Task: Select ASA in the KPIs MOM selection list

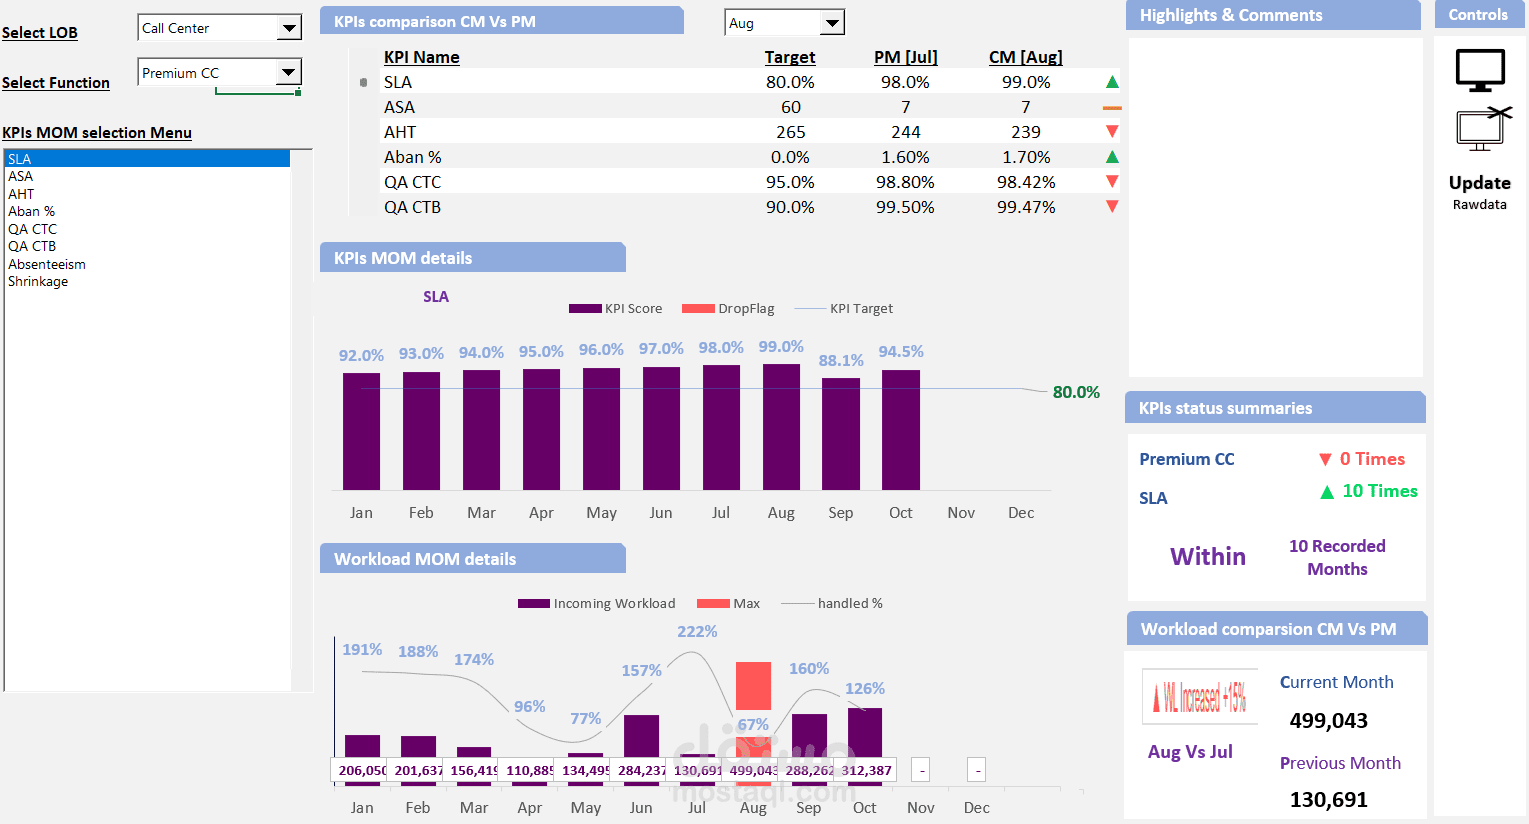Action: (148, 176)
